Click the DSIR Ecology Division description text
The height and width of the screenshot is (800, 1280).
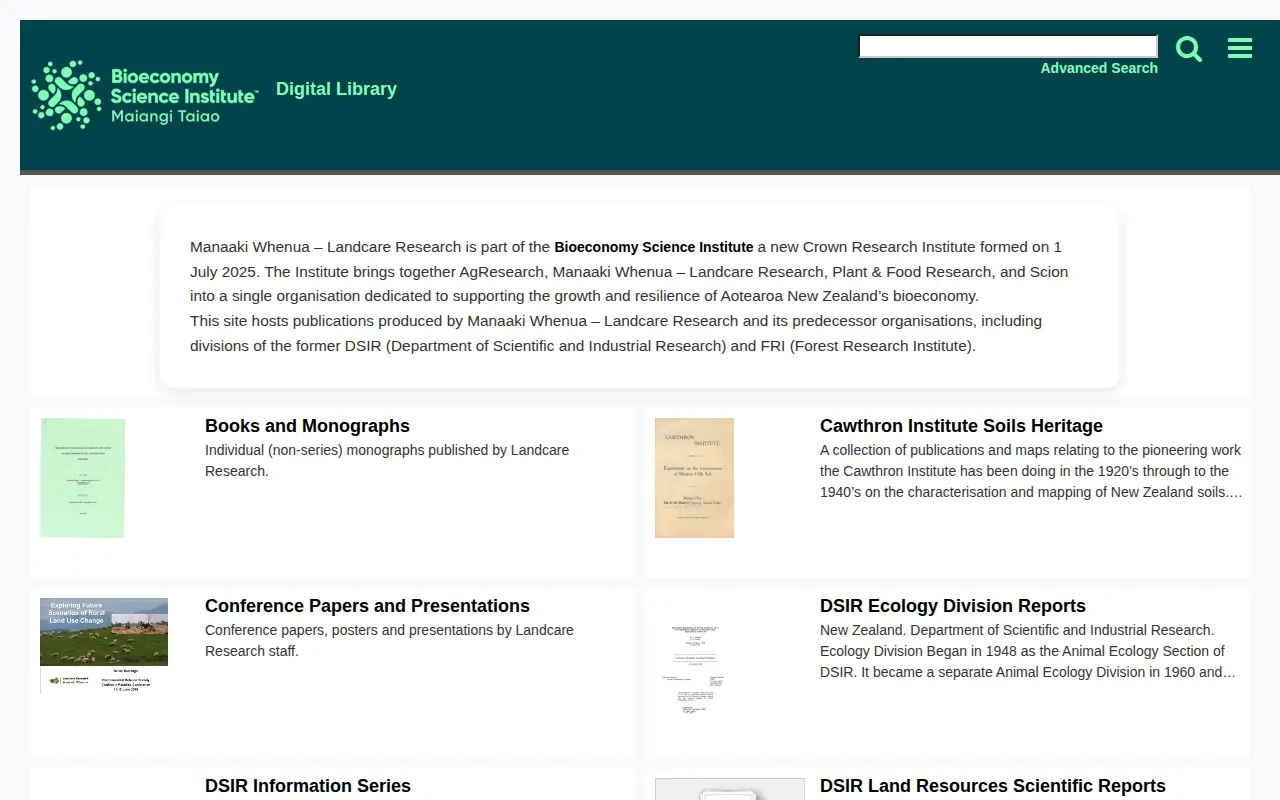pyautogui.click(x=1028, y=651)
